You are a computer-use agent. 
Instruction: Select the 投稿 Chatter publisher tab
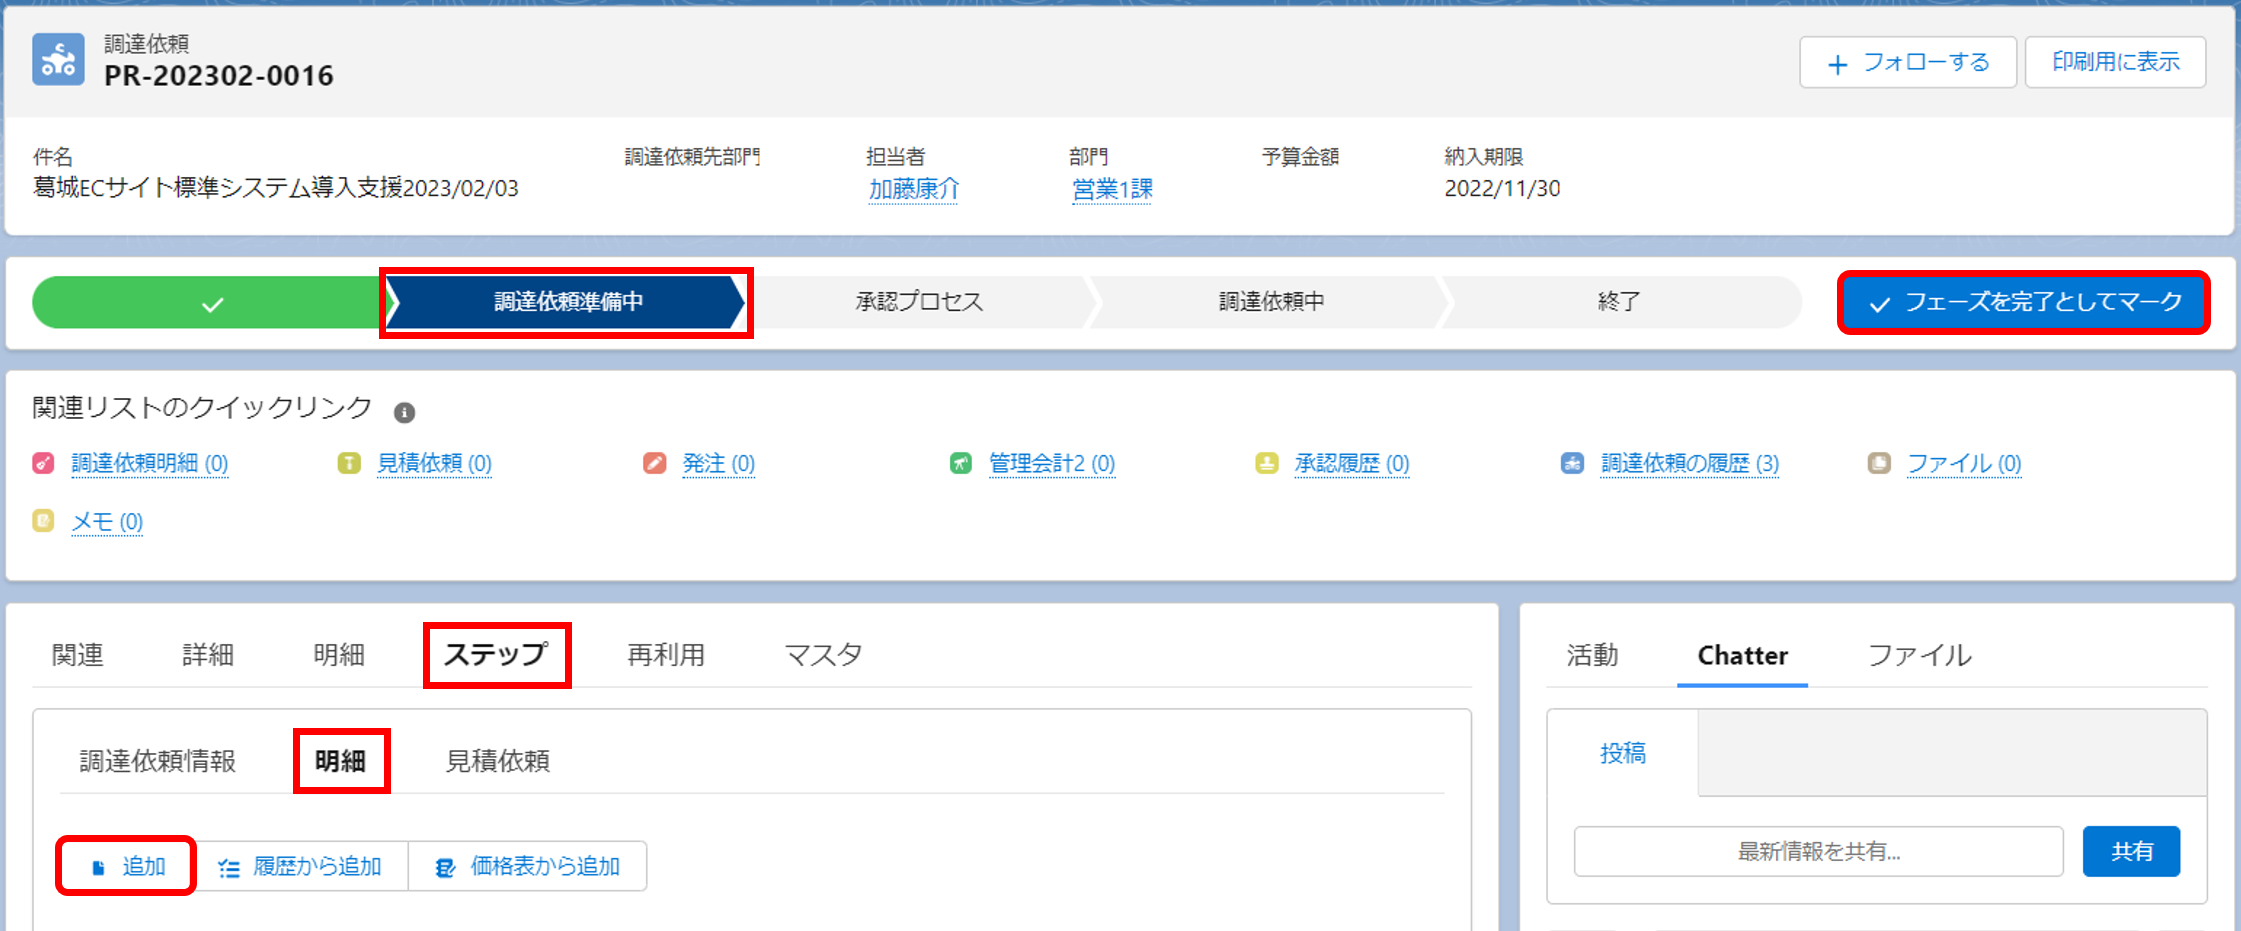[x=1623, y=753]
